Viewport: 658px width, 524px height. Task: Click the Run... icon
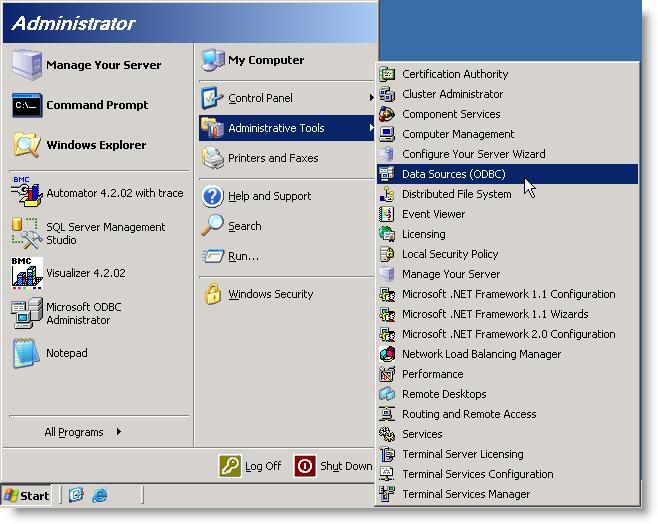click(213, 256)
